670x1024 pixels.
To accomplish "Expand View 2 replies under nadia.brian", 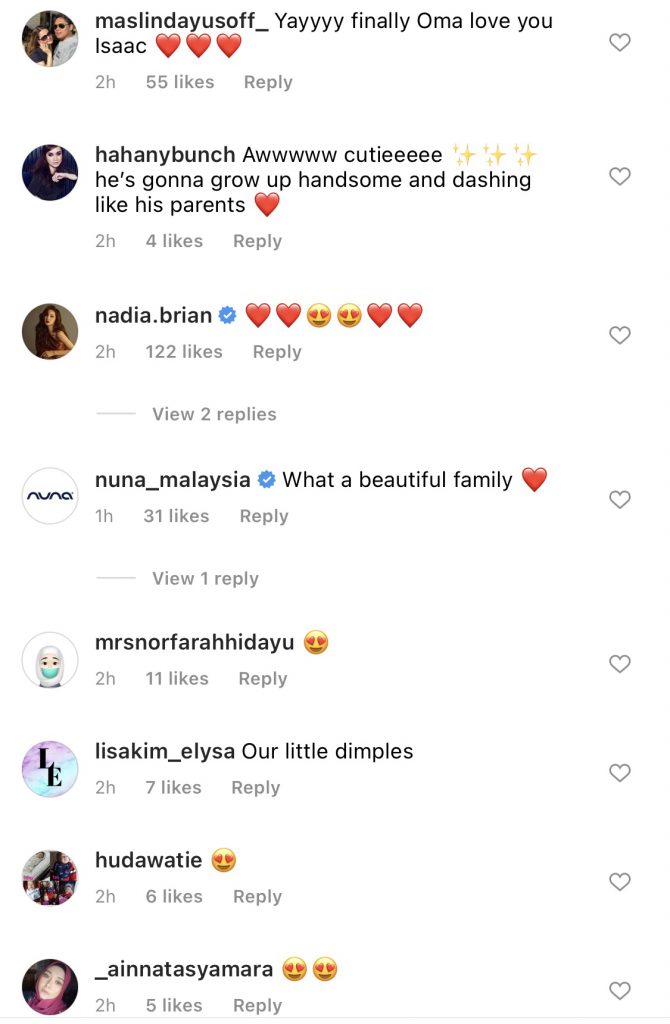I will 214,414.
